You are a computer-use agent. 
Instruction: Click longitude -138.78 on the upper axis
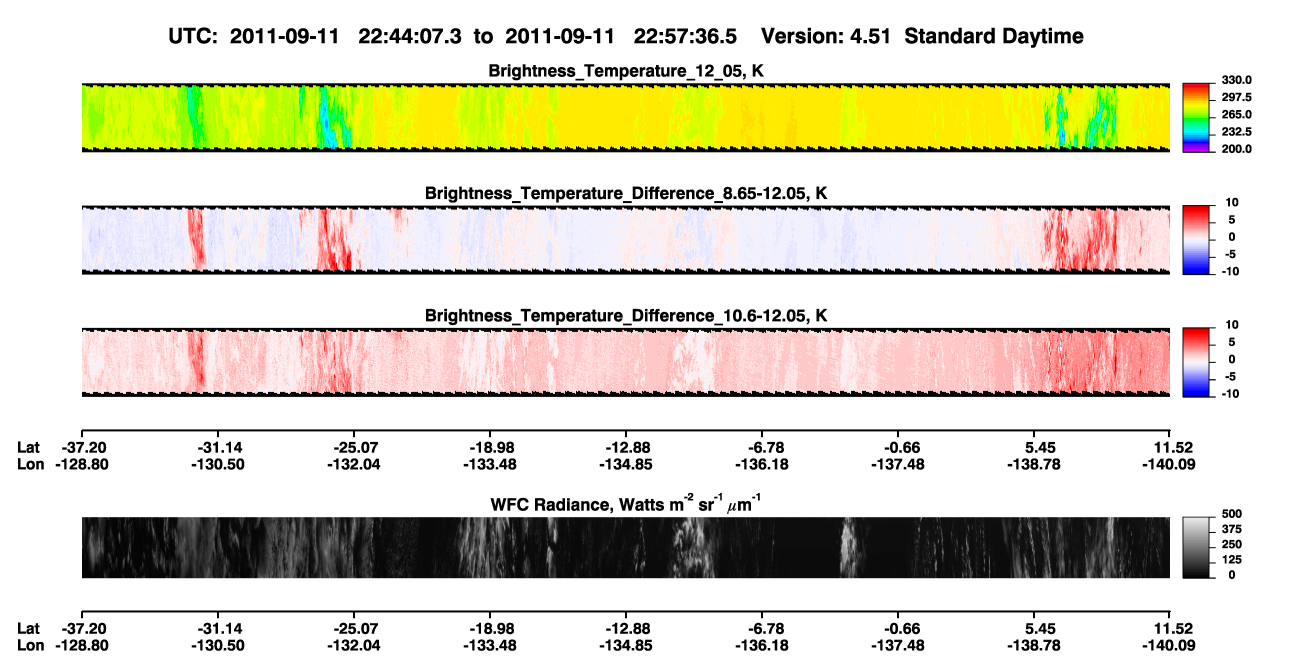coord(1033,464)
